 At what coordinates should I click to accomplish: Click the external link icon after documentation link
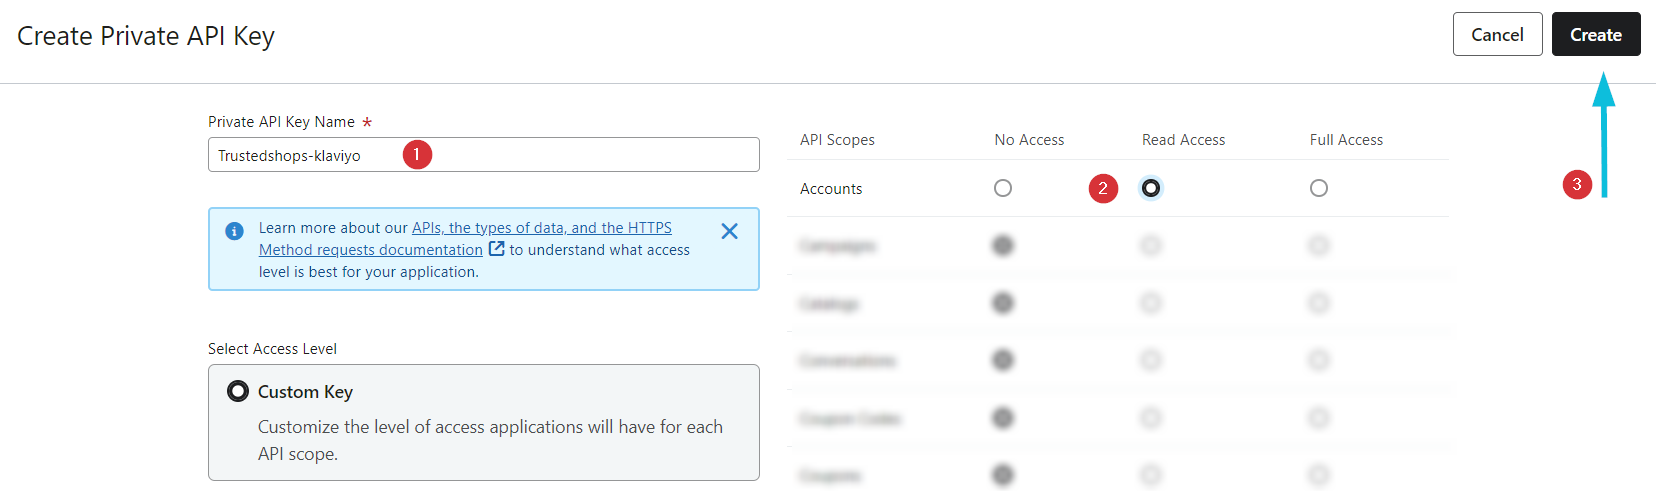496,249
